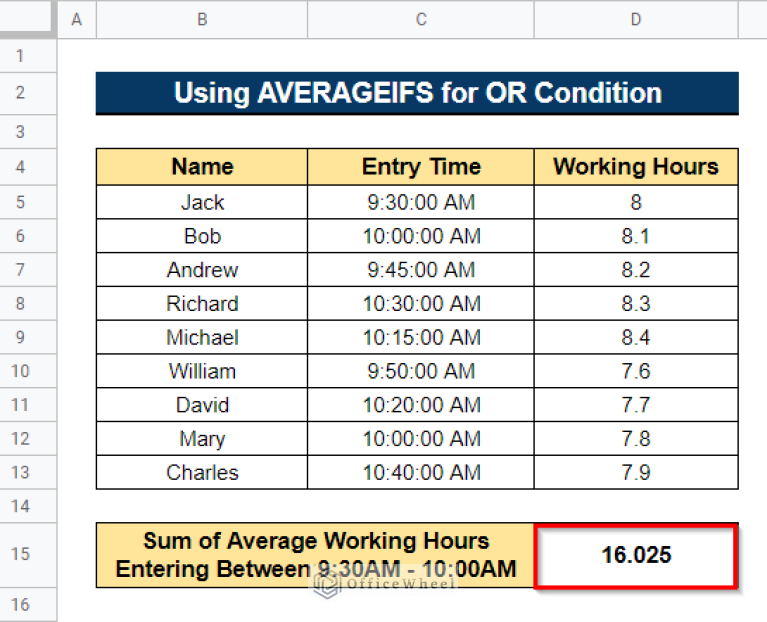Select the result cell showing 16.025
Viewport: 767px width, 622px height.
click(636, 555)
